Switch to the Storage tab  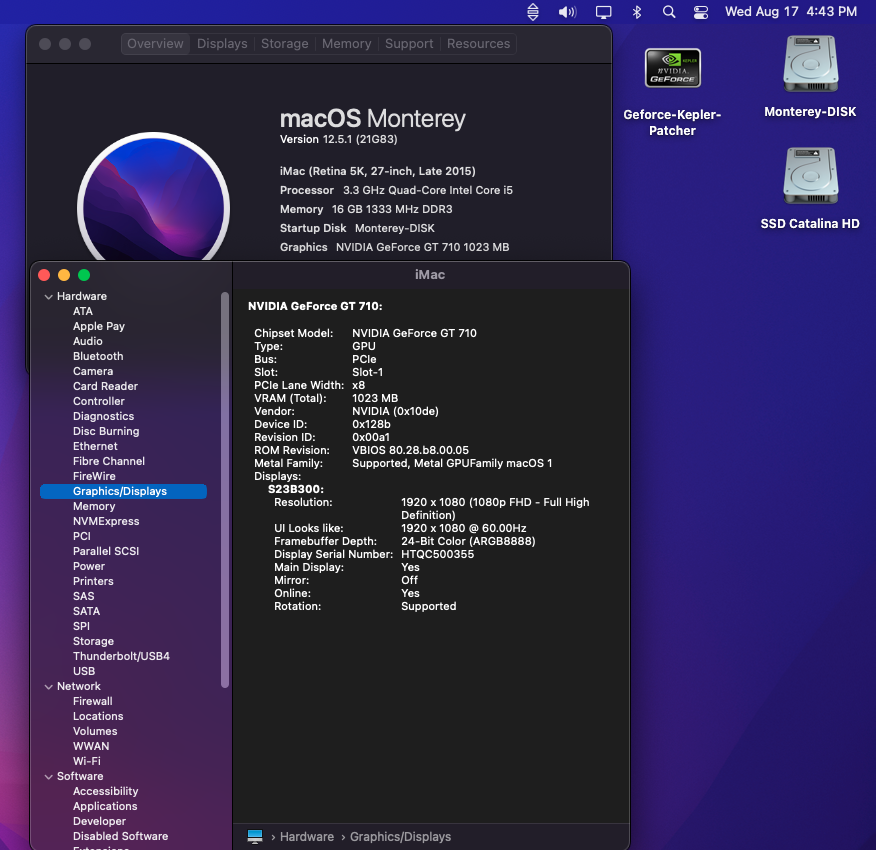(285, 44)
